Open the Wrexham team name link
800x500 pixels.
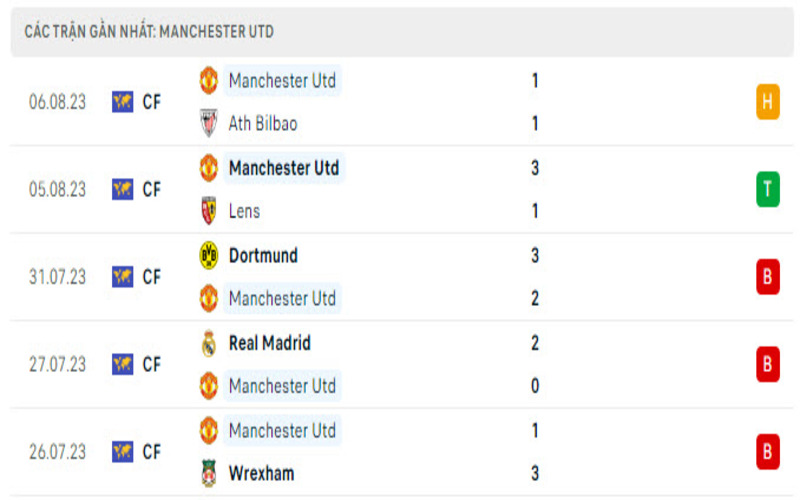point(261,473)
